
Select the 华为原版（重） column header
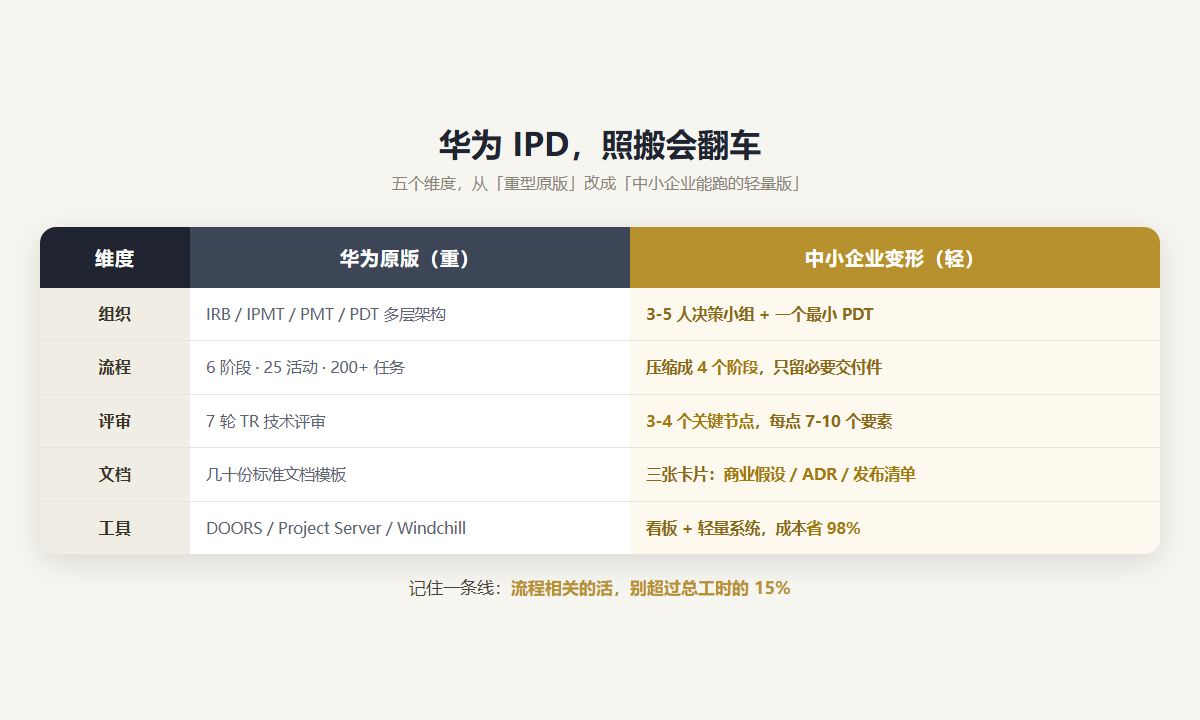click(410, 258)
